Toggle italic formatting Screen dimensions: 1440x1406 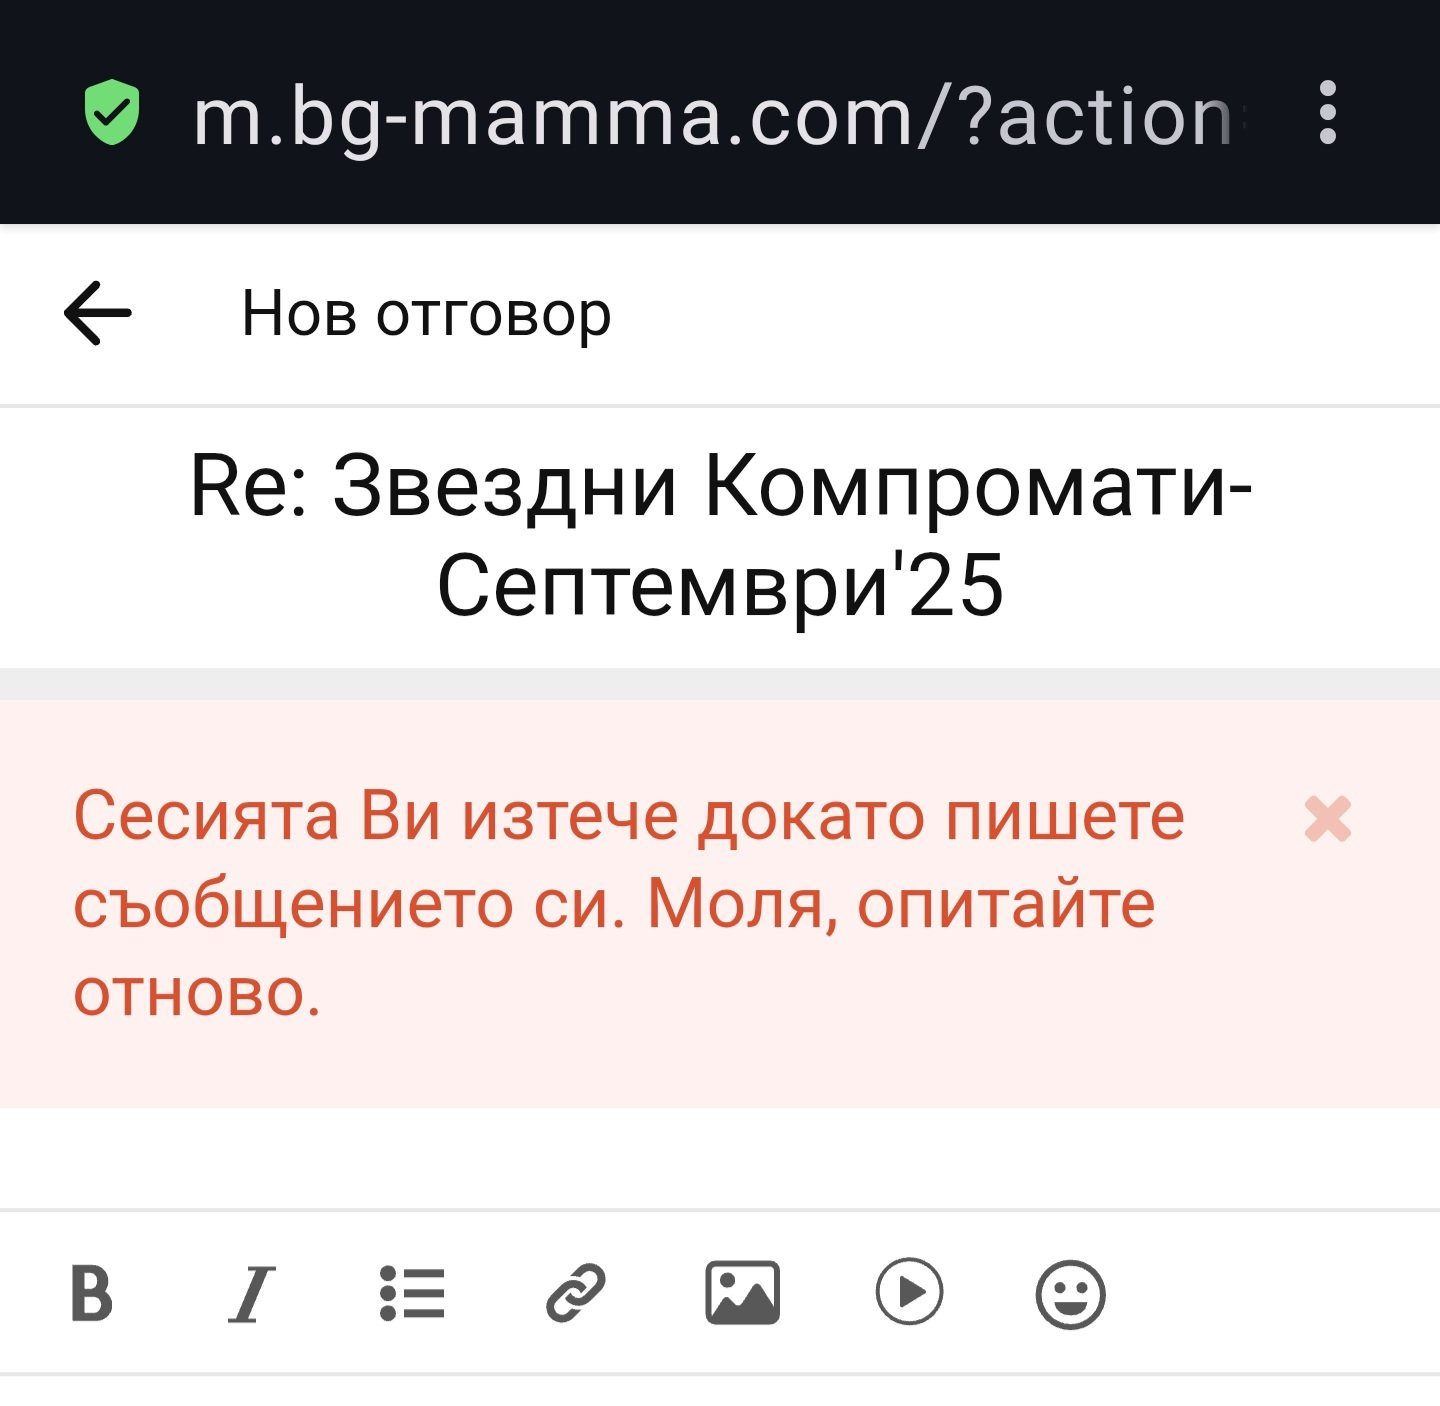(x=251, y=1293)
